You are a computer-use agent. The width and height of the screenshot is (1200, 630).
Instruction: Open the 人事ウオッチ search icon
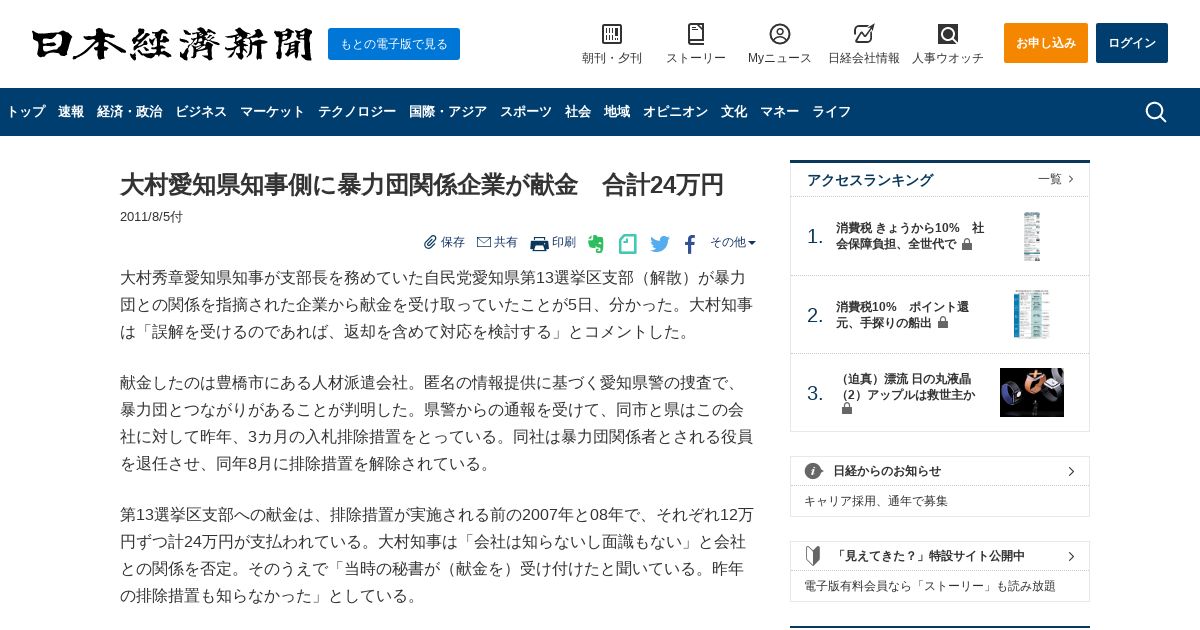948,34
